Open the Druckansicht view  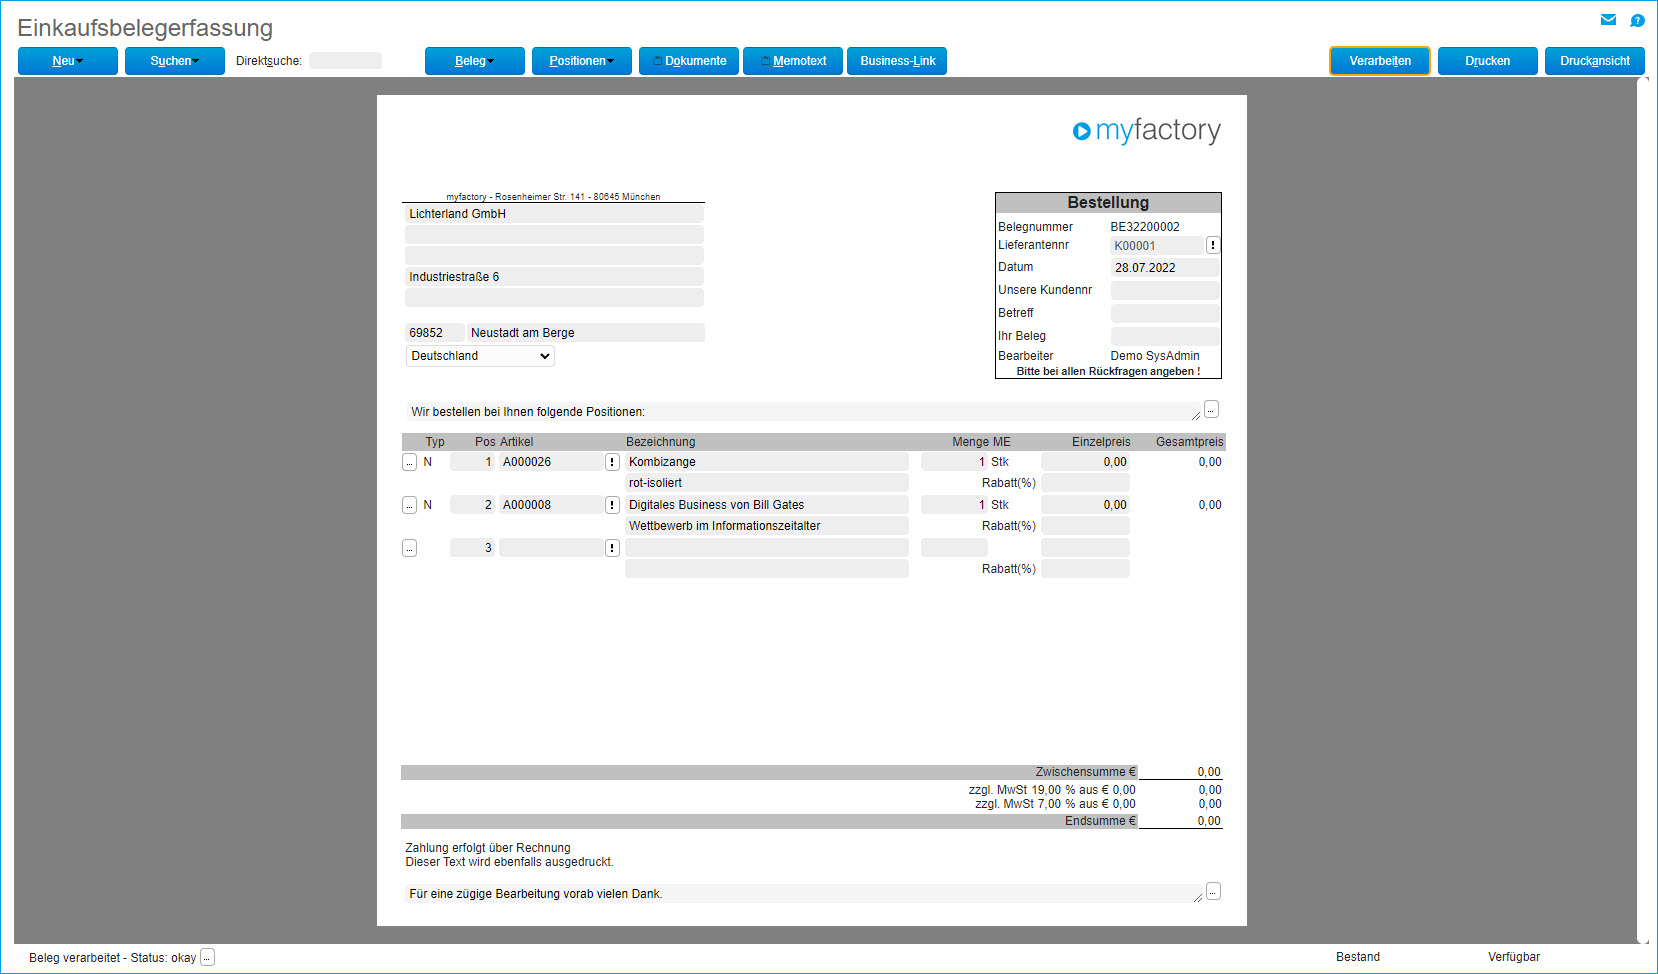click(1595, 61)
